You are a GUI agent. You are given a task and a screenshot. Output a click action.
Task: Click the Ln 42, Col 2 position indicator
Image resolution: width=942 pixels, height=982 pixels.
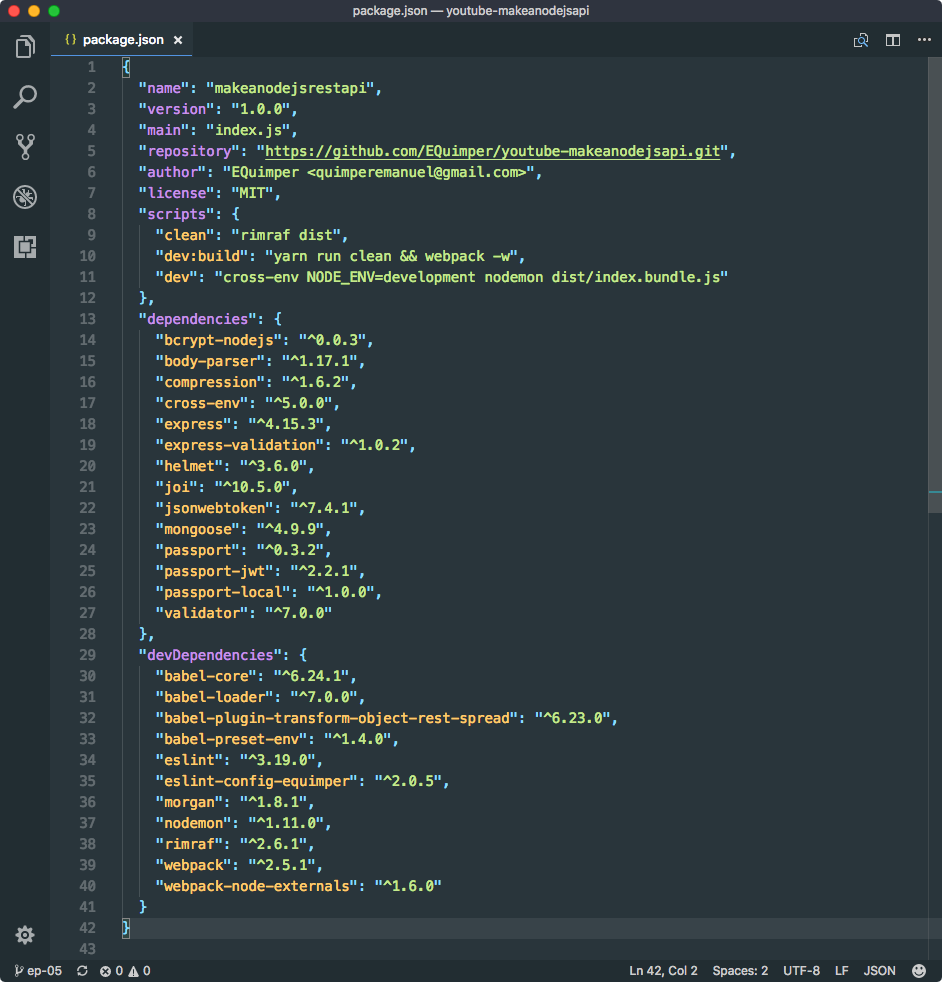tap(663, 970)
